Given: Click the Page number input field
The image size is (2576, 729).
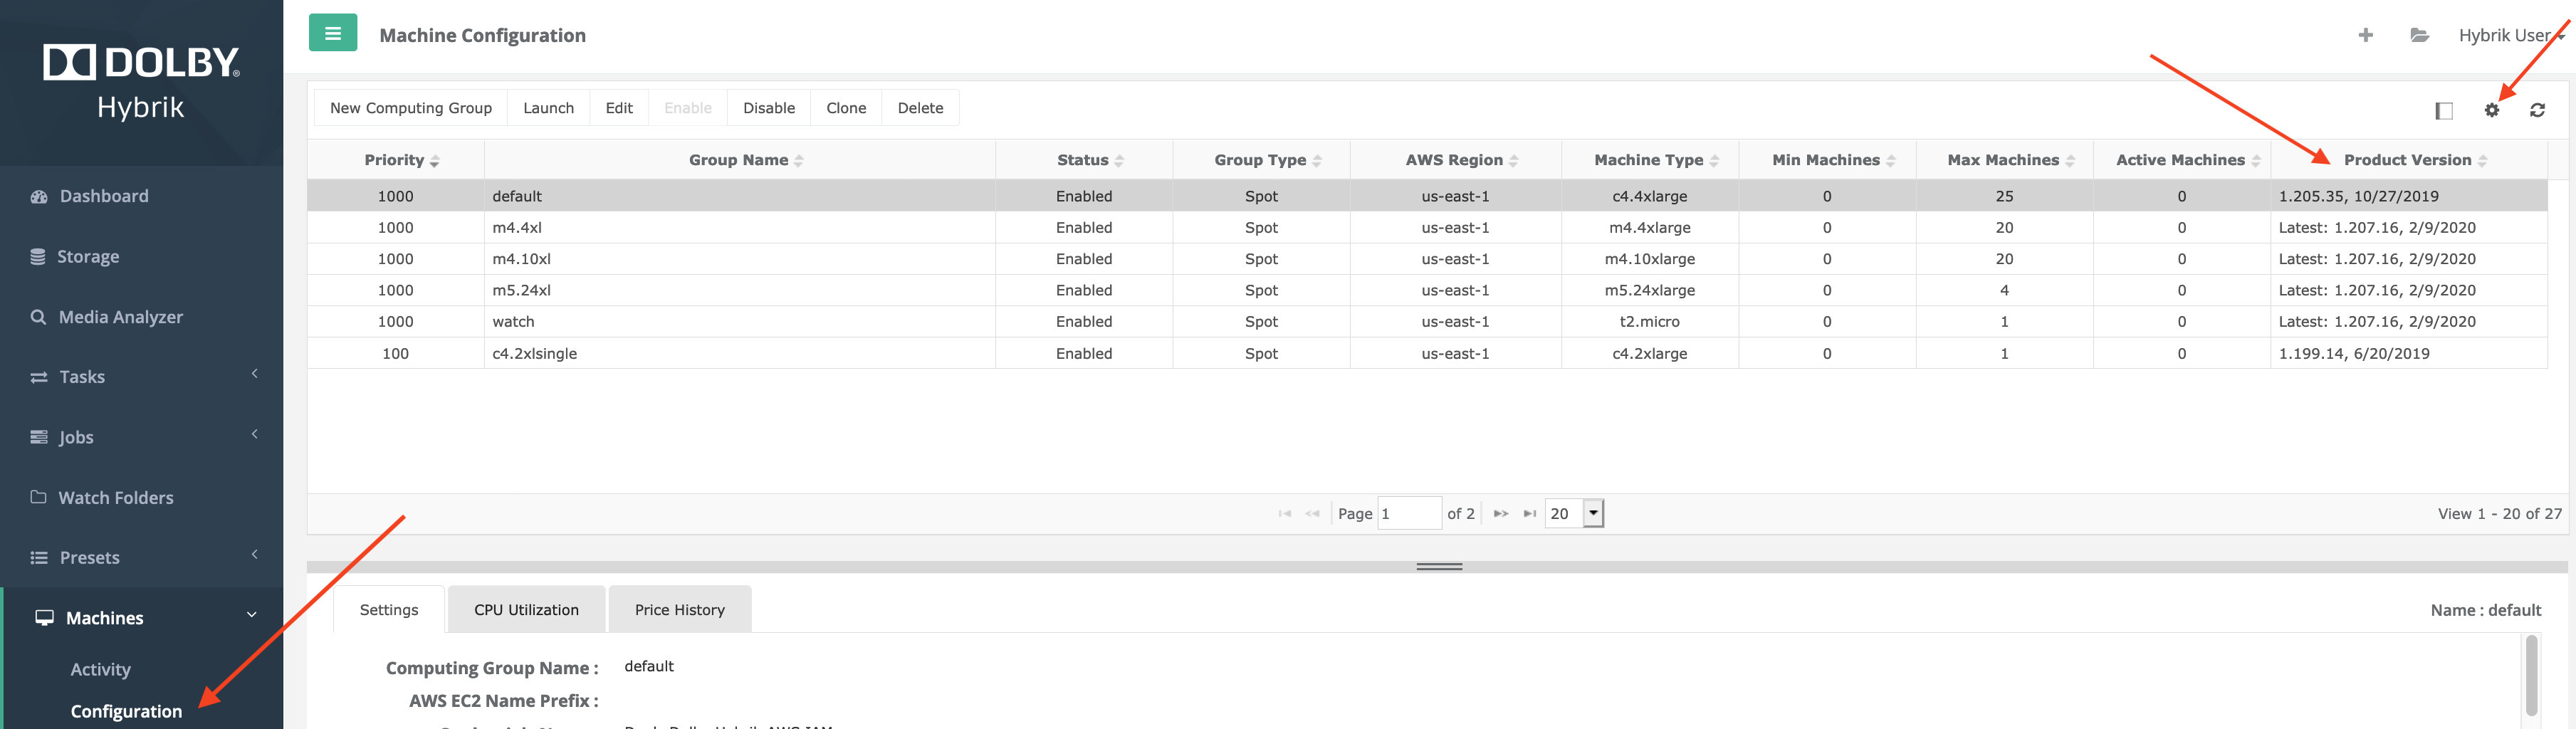Looking at the screenshot, I should pyautogui.click(x=1409, y=514).
